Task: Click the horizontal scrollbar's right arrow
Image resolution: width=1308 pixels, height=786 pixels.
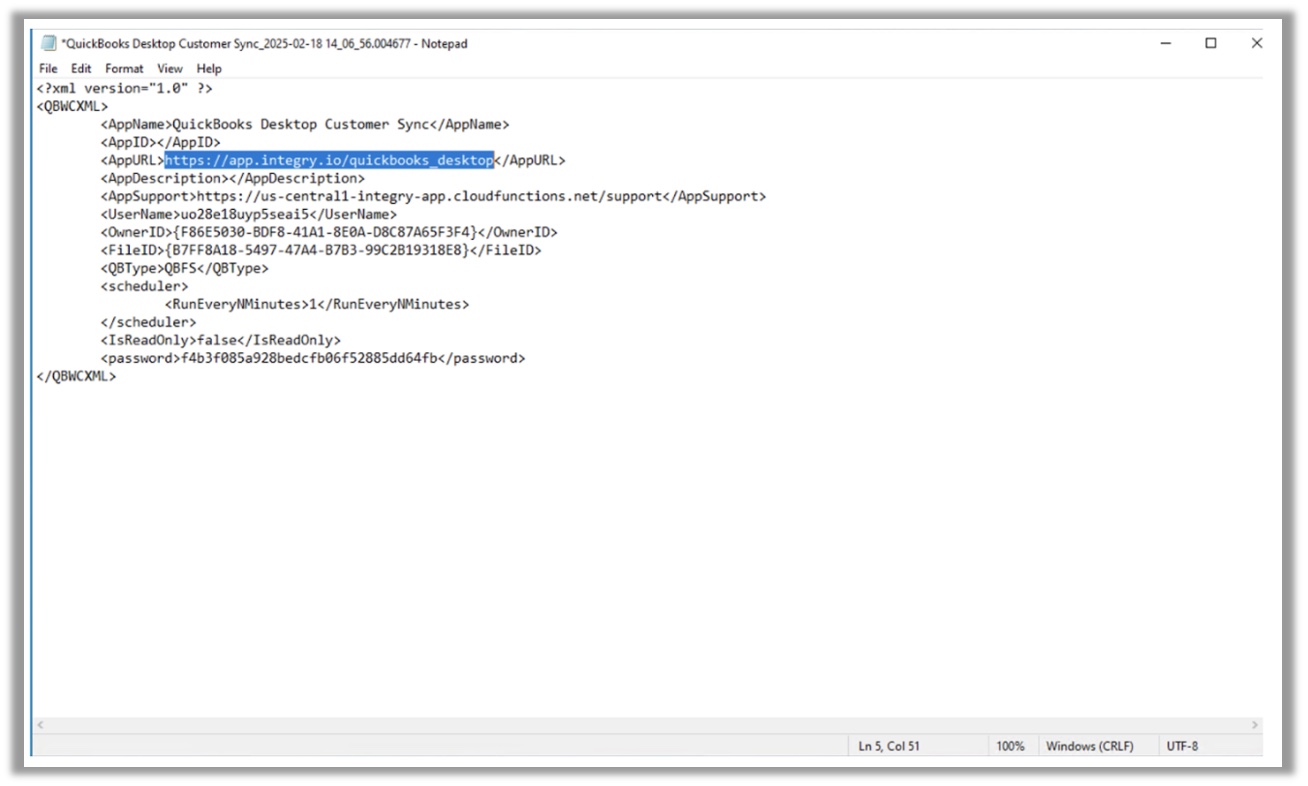Action: (x=1254, y=725)
